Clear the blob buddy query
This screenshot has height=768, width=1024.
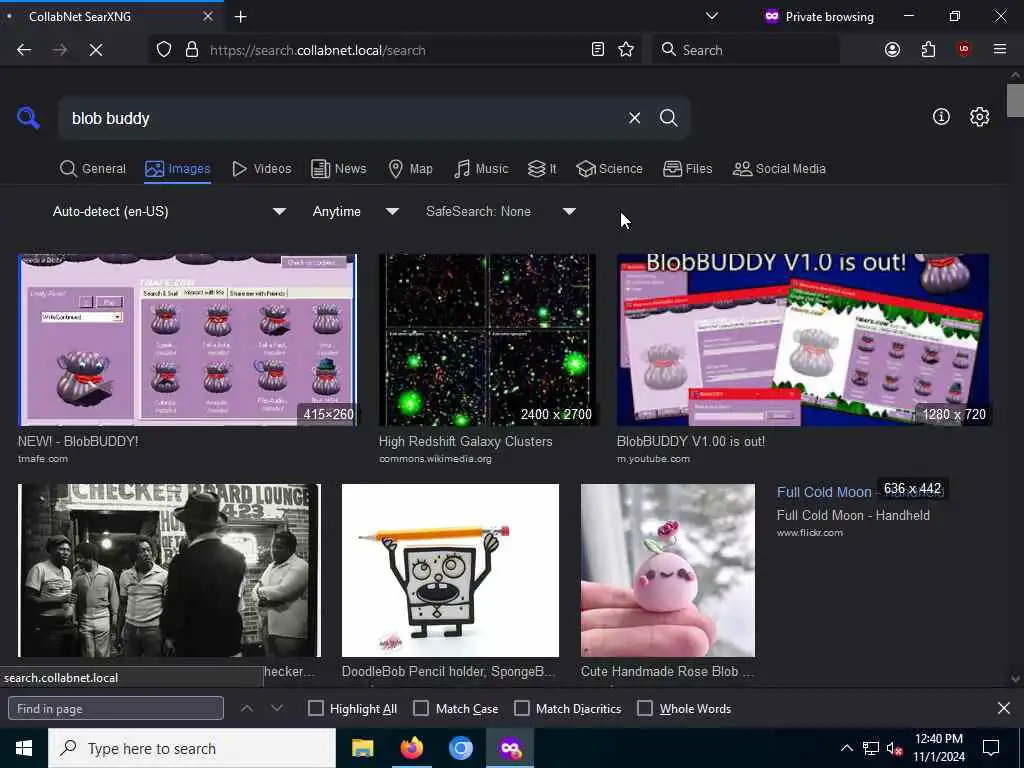click(634, 118)
